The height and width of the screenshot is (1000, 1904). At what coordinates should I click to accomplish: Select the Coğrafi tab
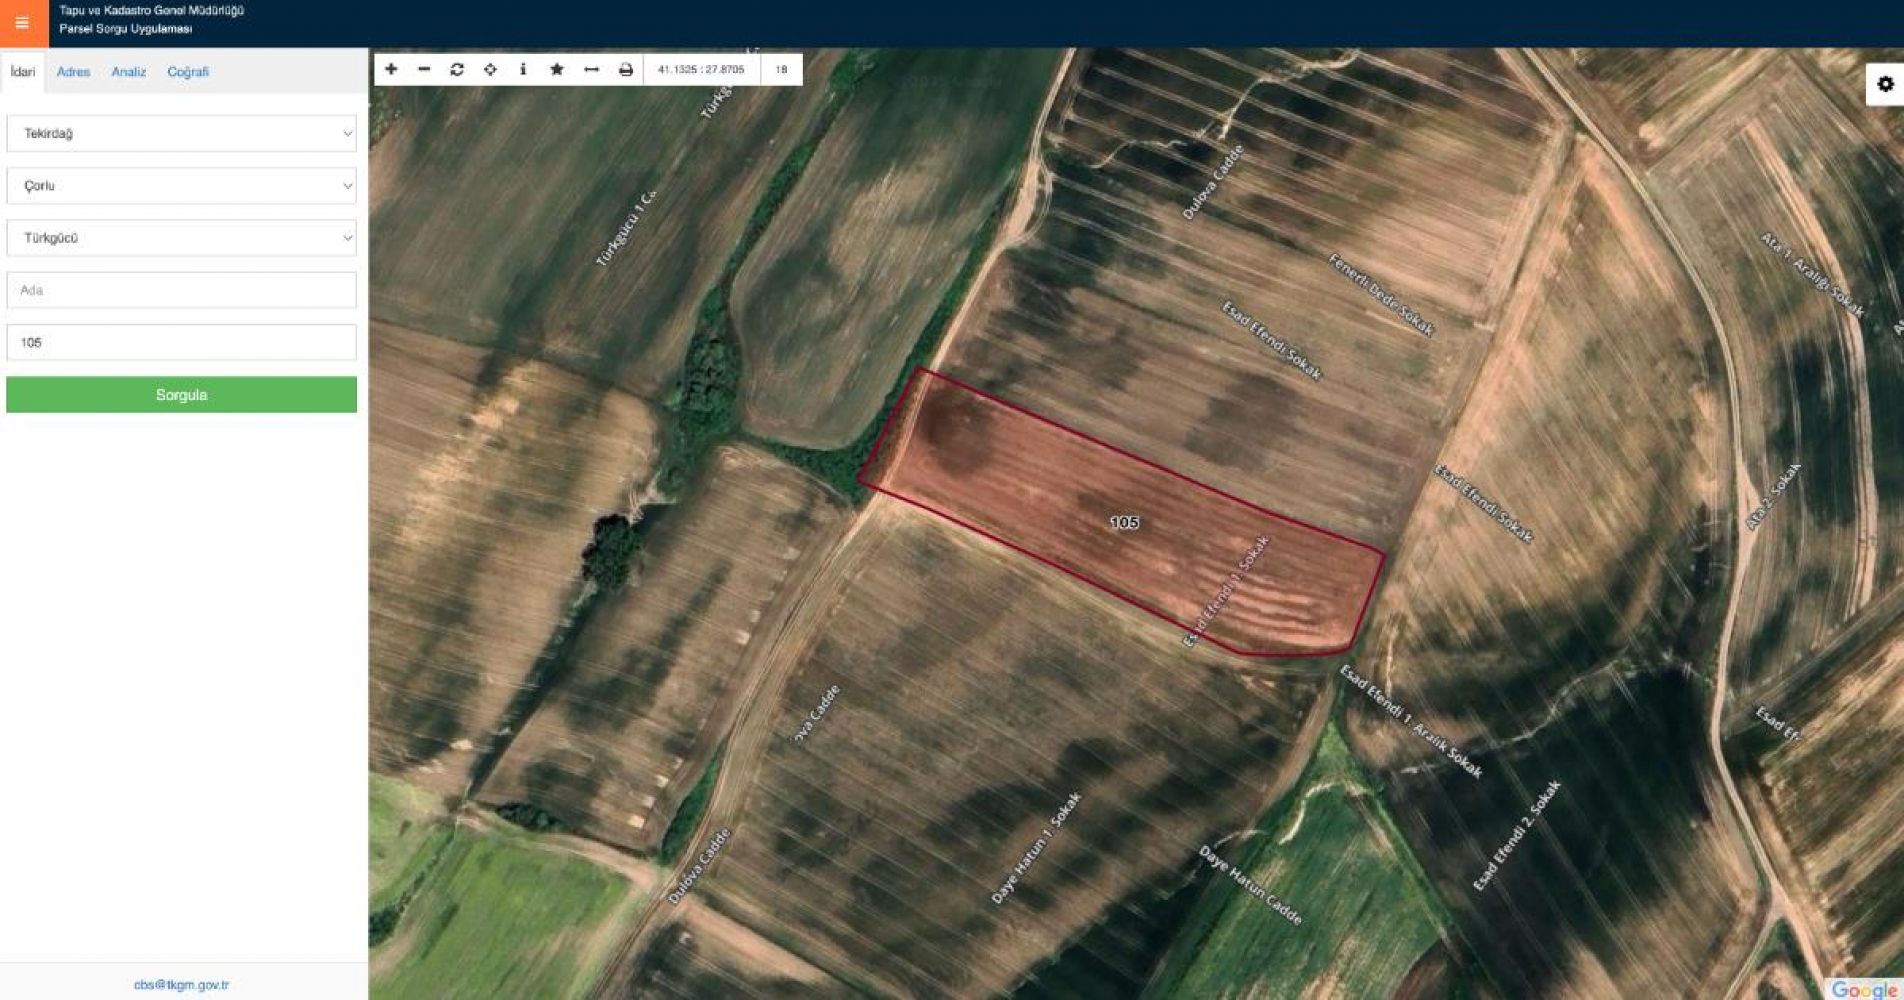[x=188, y=72]
